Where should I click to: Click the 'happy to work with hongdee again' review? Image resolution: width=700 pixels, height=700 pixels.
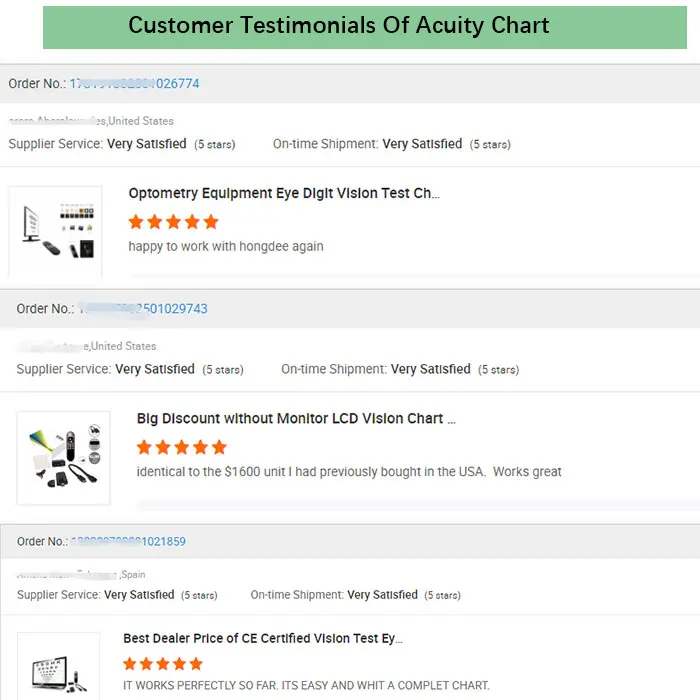pyautogui.click(x=226, y=246)
